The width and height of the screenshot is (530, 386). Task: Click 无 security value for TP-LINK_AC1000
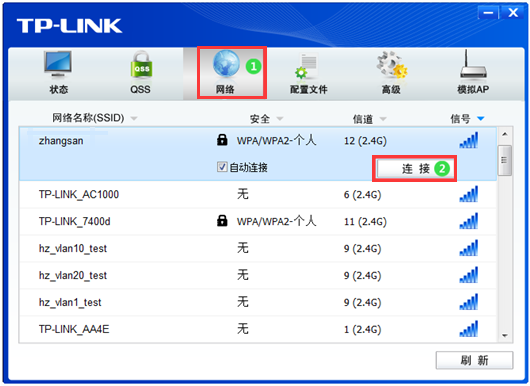pos(243,194)
